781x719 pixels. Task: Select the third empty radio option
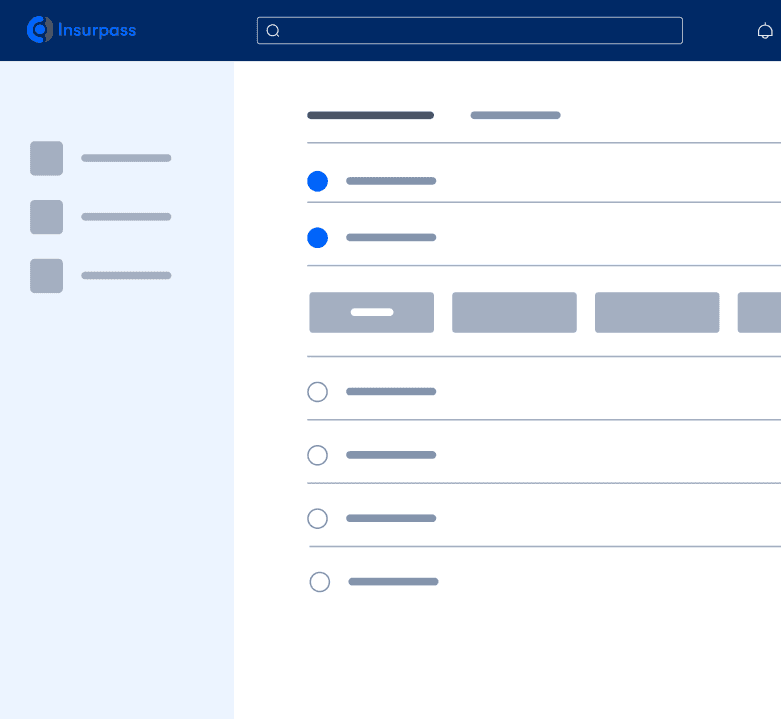pos(317,519)
